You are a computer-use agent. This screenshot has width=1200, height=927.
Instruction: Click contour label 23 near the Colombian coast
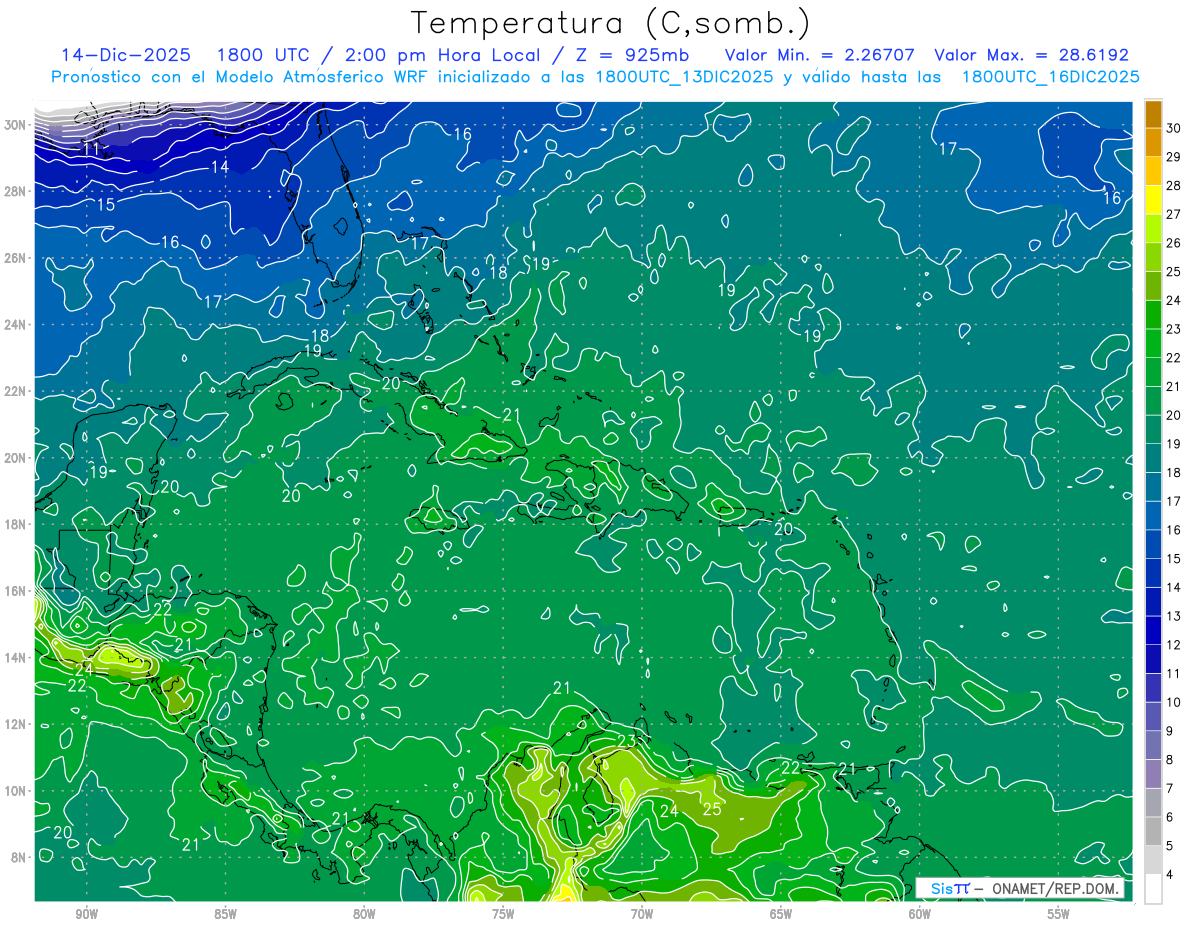click(x=626, y=741)
